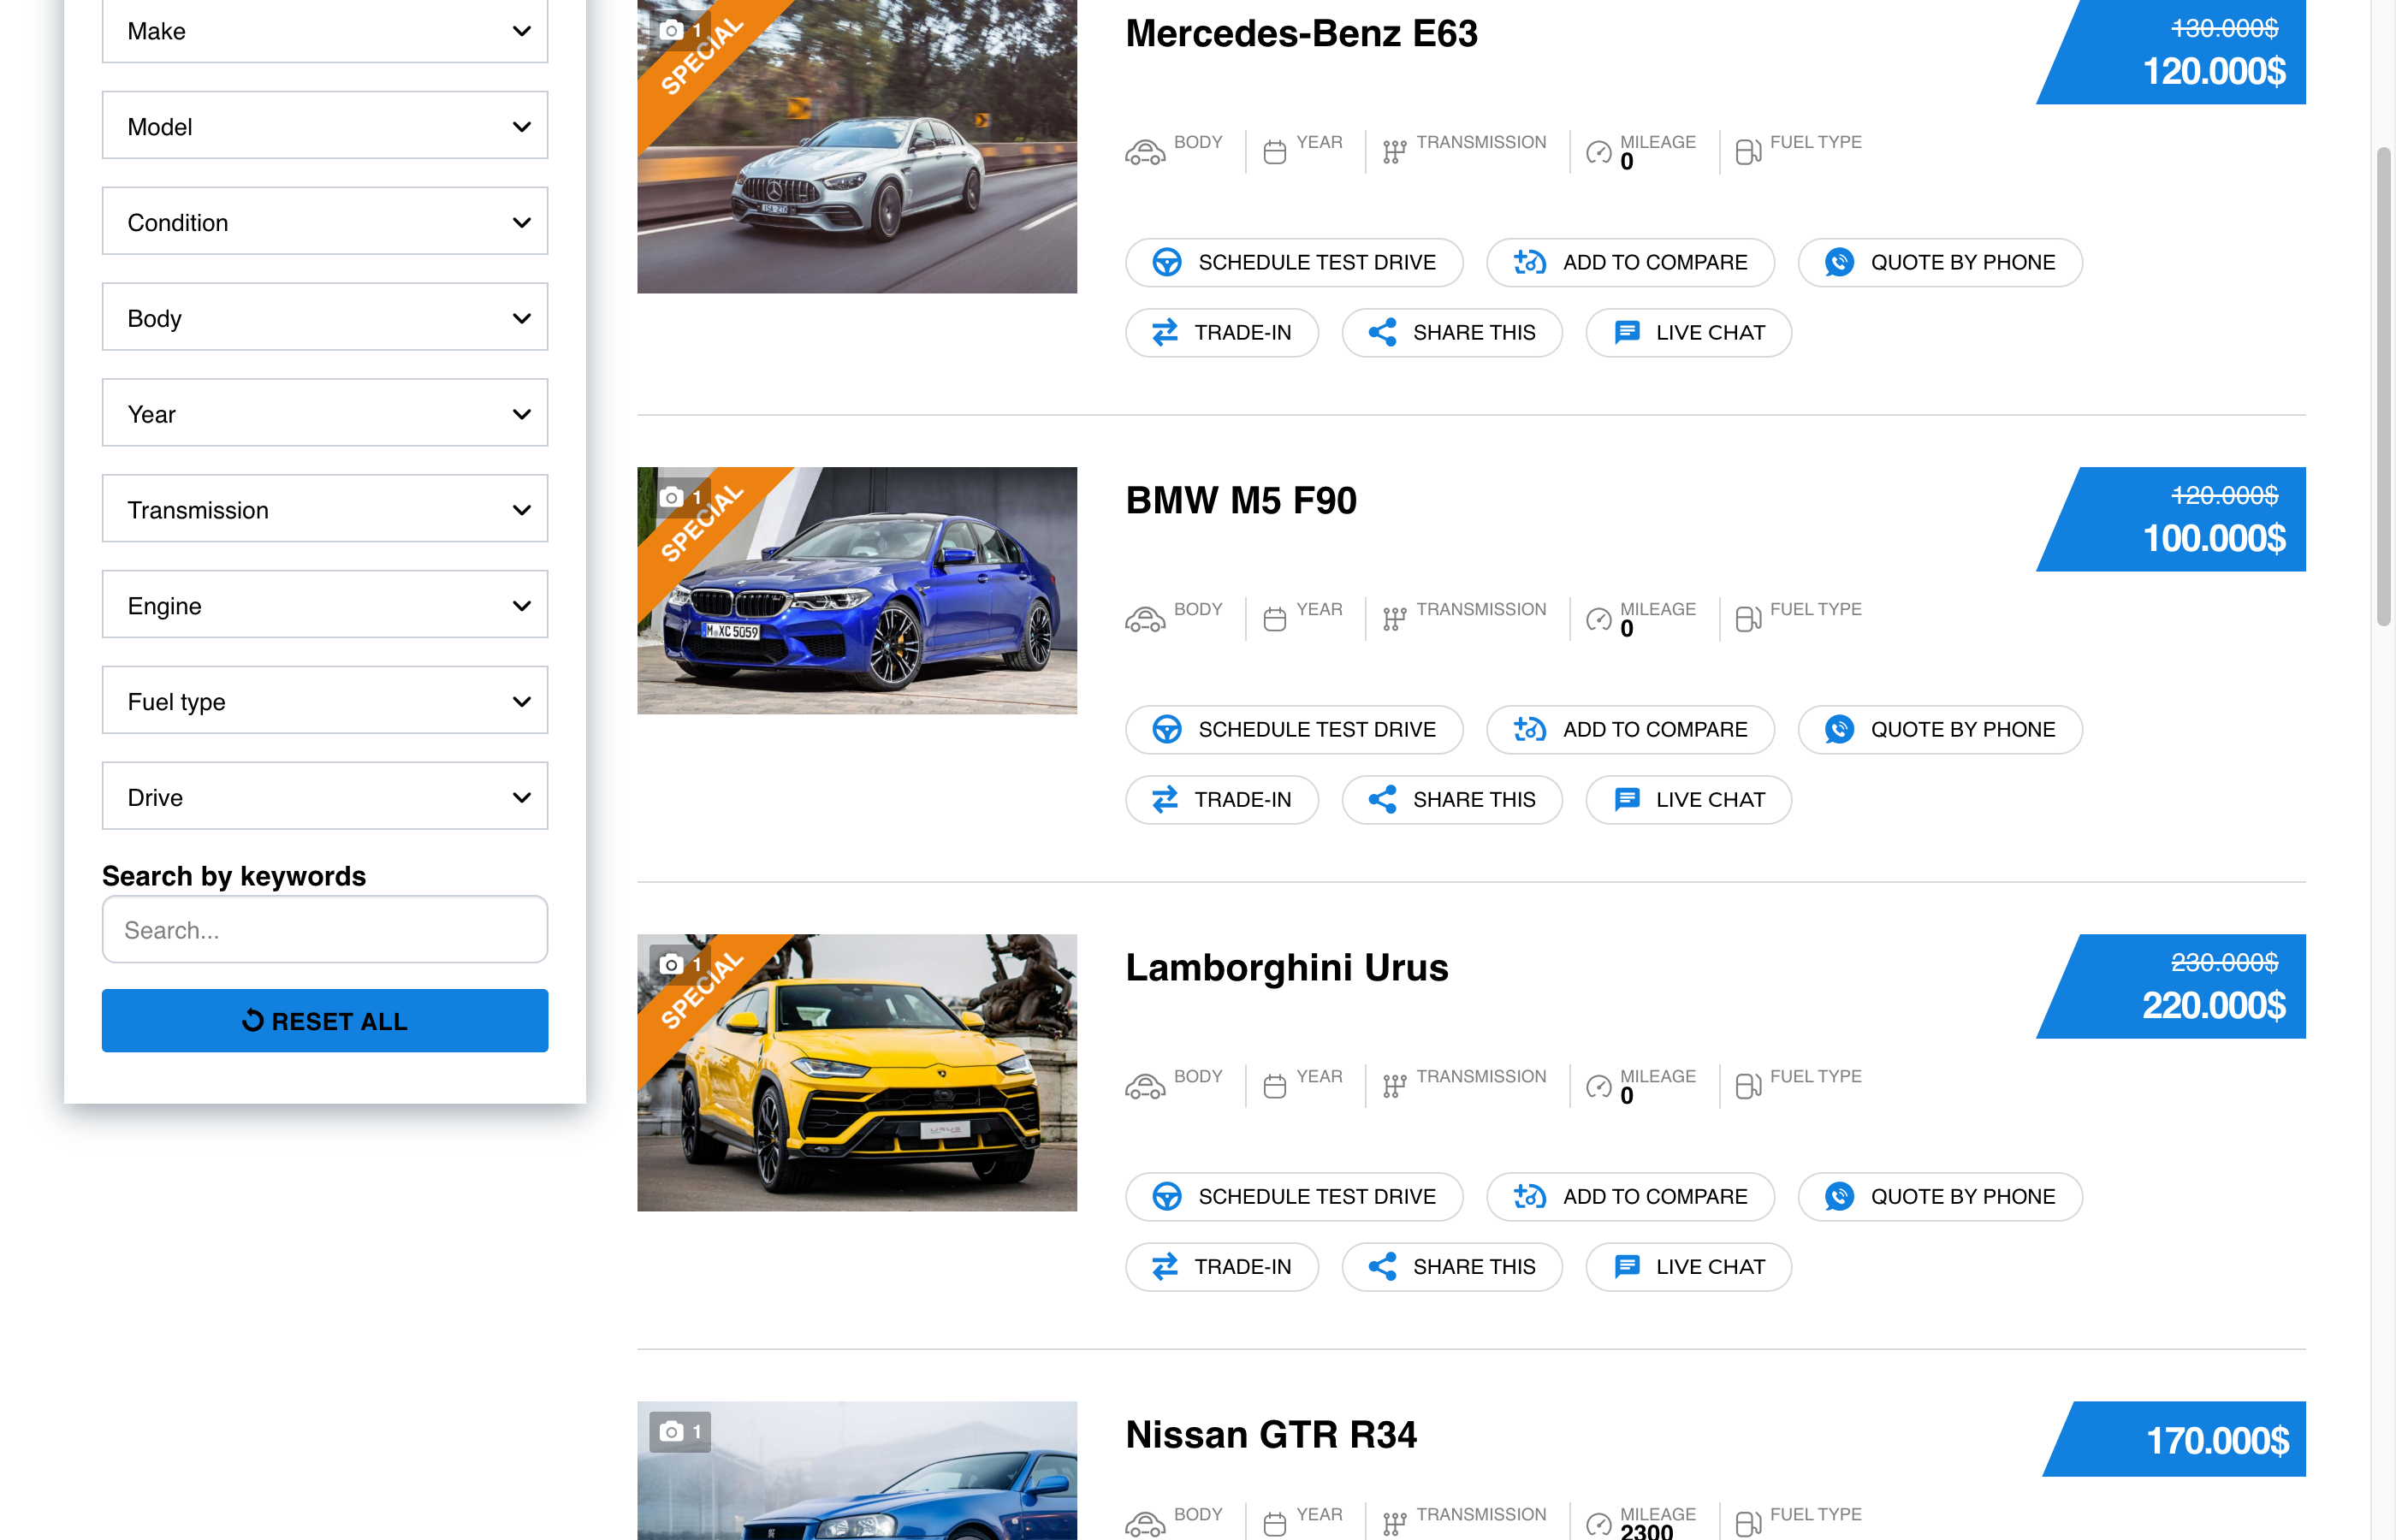2396x1540 pixels.
Task: Click the Reset All button
Action: coord(324,1020)
